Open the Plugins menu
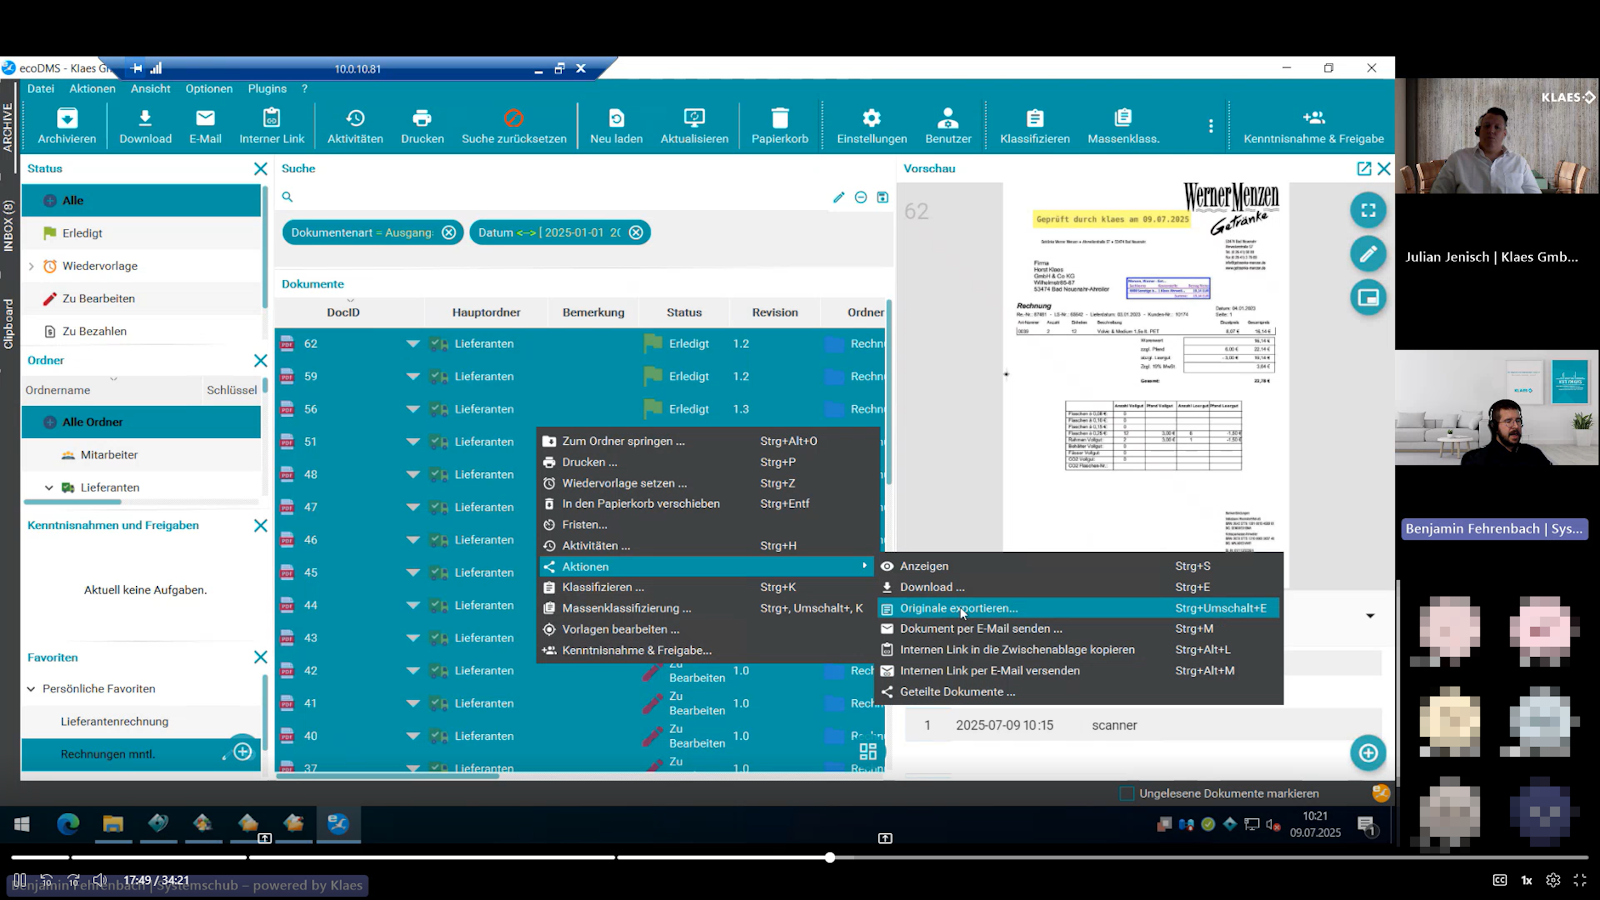 click(x=267, y=89)
